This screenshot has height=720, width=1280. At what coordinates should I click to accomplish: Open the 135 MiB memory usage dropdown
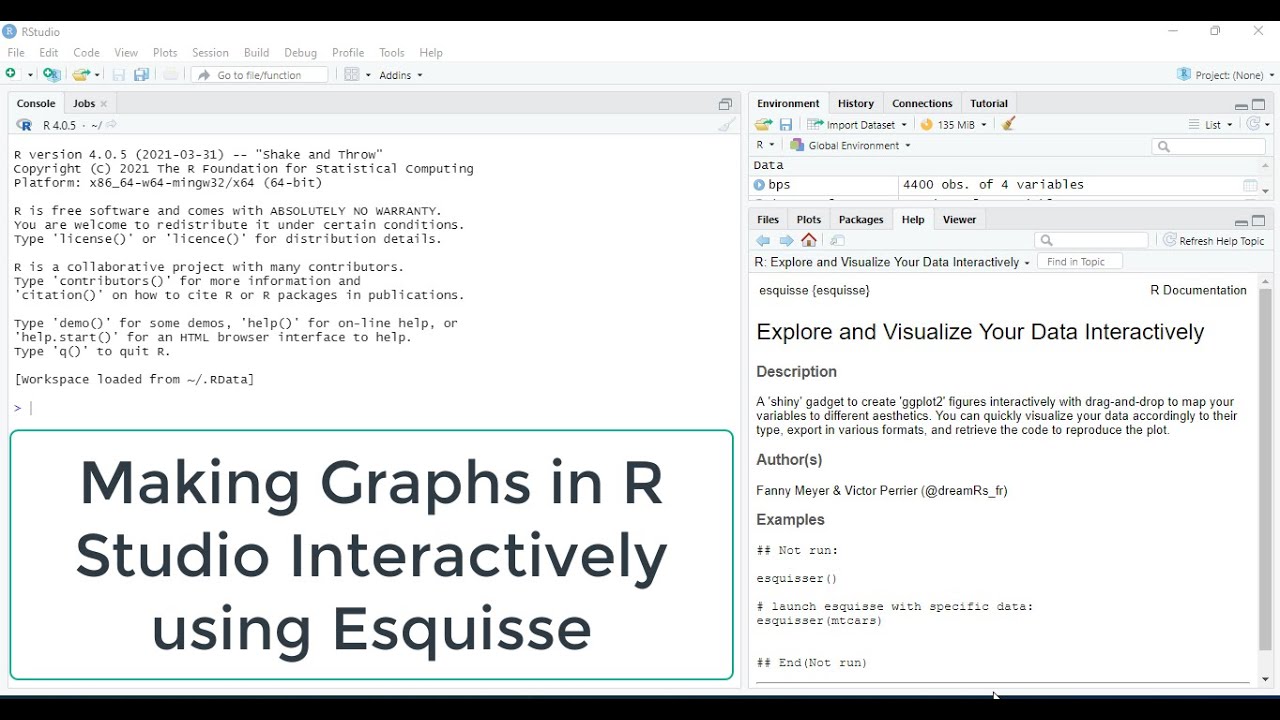click(x=954, y=125)
